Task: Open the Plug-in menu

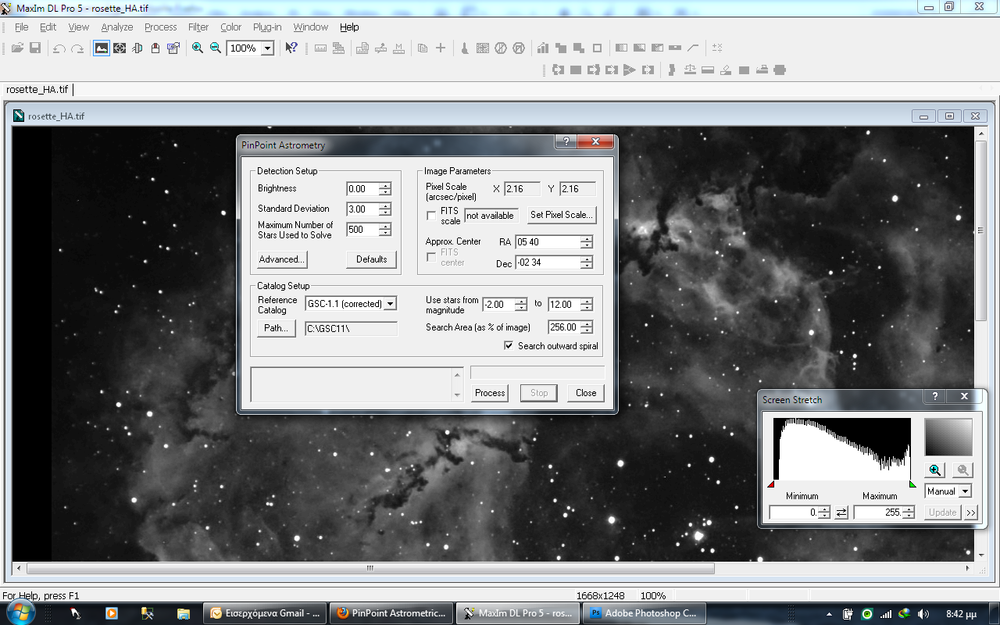Action: click(266, 27)
